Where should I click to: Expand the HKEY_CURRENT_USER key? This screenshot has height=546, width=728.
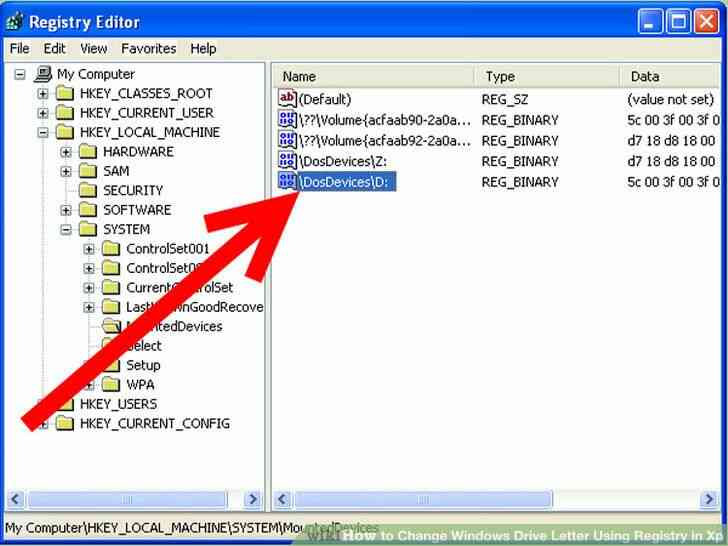point(43,113)
